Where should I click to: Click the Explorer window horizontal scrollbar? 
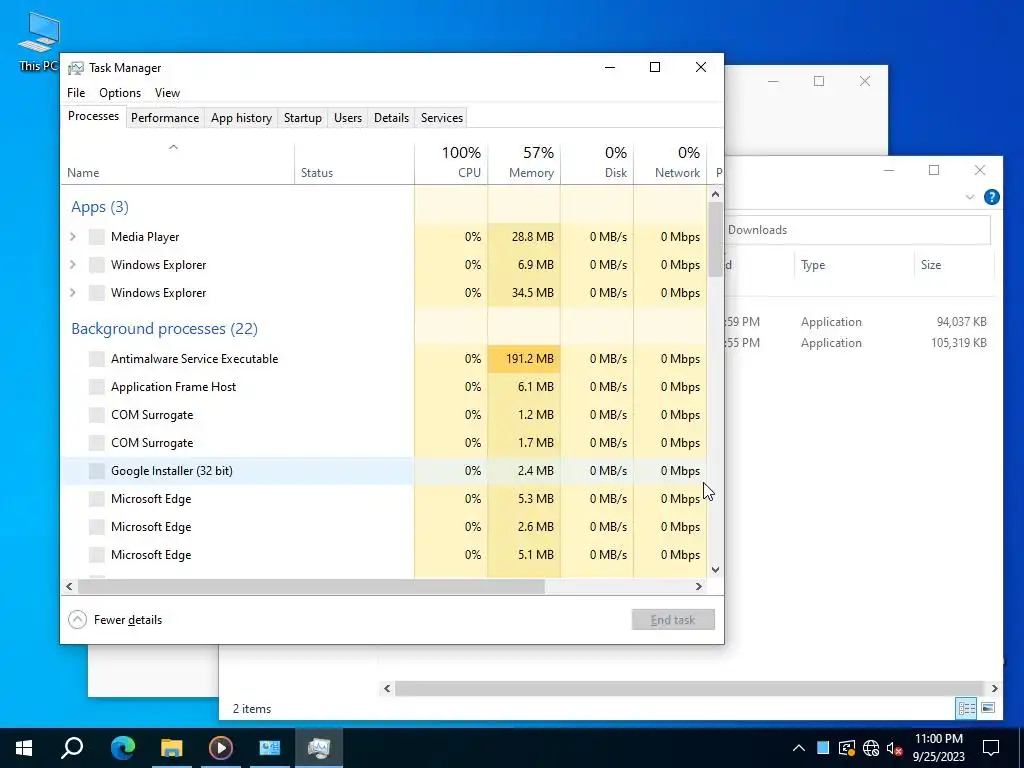pos(690,688)
